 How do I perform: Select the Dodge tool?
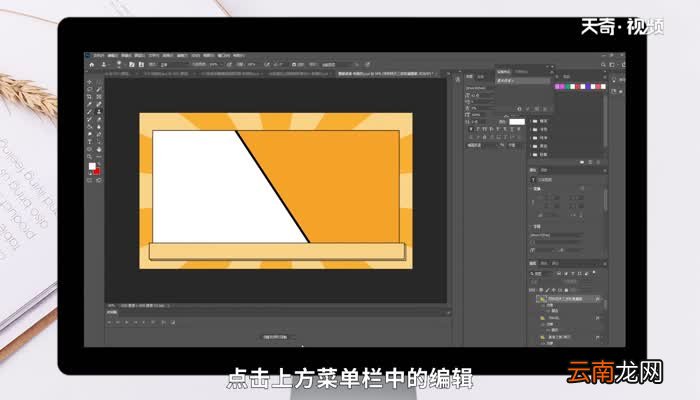(x=90, y=134)
